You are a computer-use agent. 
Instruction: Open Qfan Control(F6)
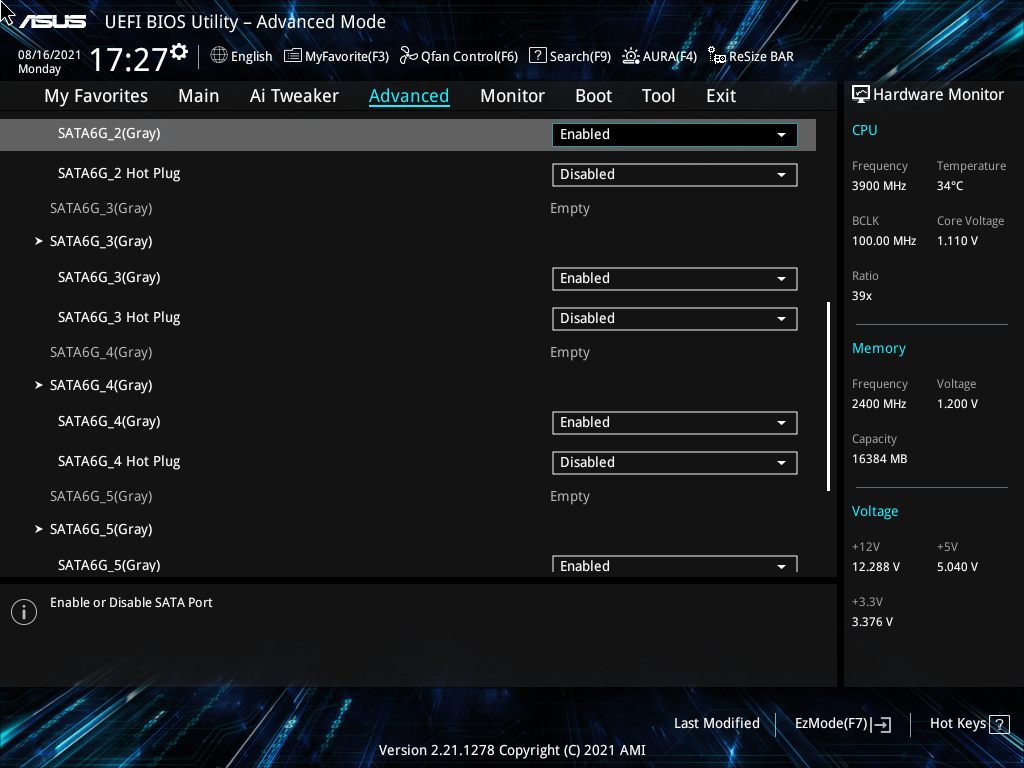(459, 56)
